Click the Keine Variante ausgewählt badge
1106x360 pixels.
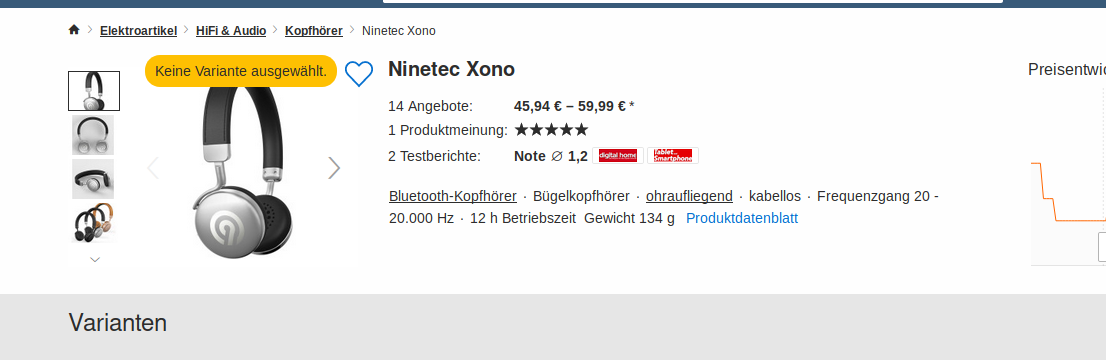click(241, 71)
